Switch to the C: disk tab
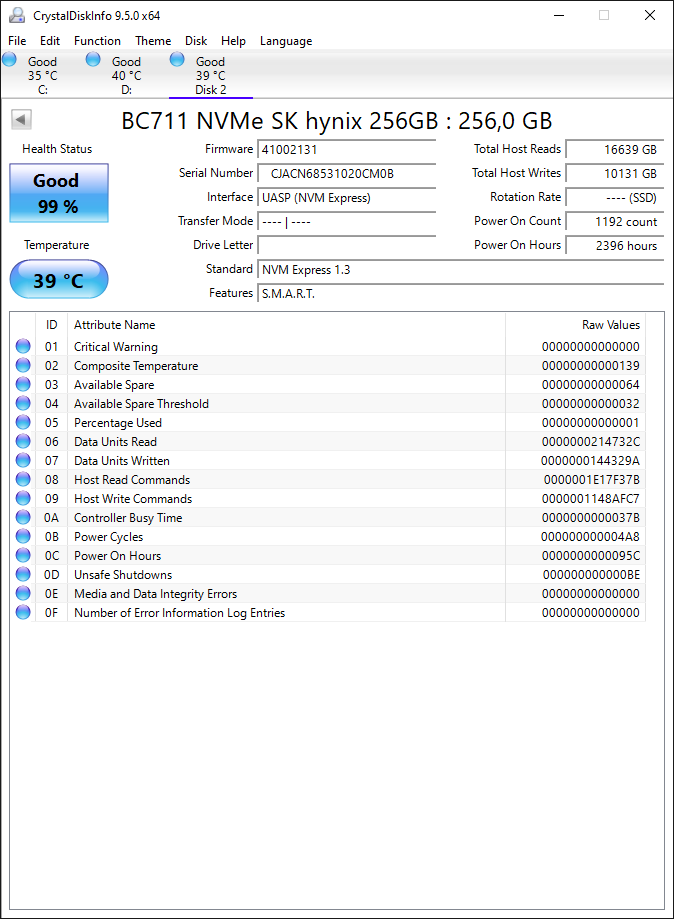Image resolution: width=674 pixels, height=919 pixels. [x=42, y=75]
